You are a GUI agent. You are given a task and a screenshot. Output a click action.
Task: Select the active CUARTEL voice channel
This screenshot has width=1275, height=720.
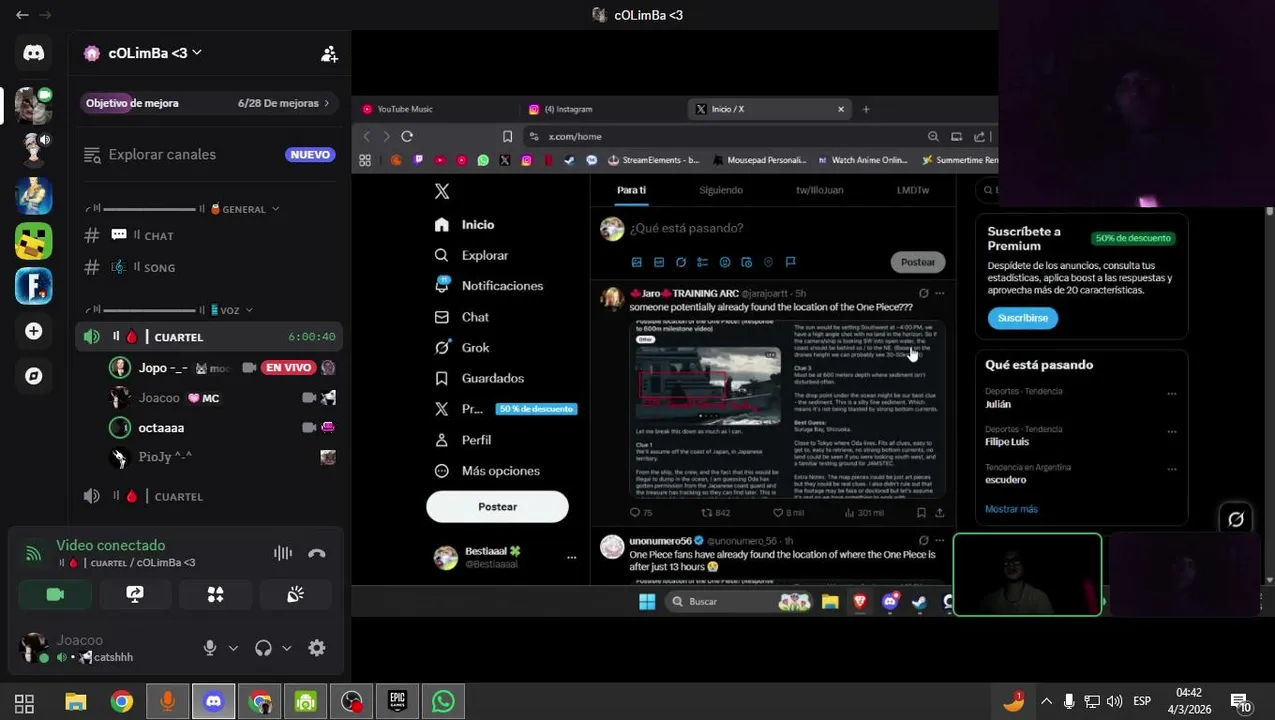[x=210, y=337]
